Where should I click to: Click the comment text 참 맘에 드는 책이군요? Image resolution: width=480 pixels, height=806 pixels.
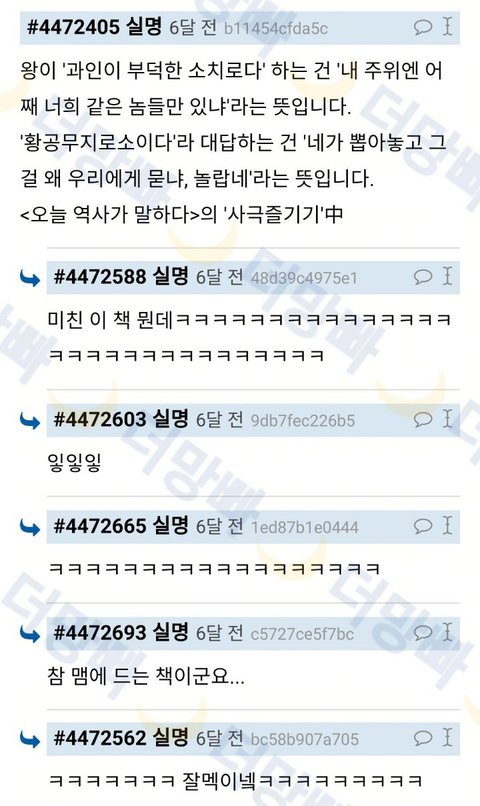pyautogui.click(x=146, y=676)
